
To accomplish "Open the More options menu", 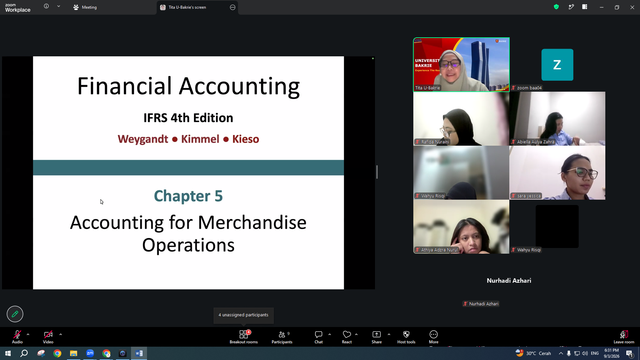I will click(x=433, y=337).
